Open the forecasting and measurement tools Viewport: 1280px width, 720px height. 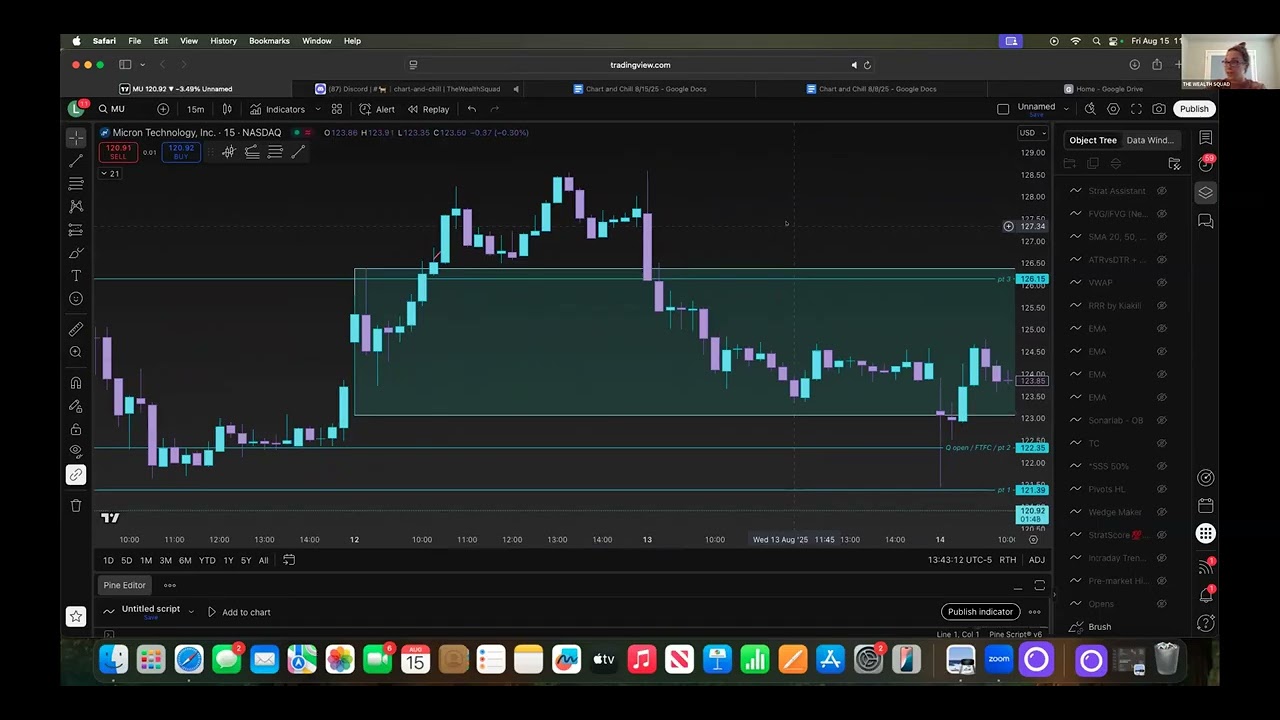(76, 230)
